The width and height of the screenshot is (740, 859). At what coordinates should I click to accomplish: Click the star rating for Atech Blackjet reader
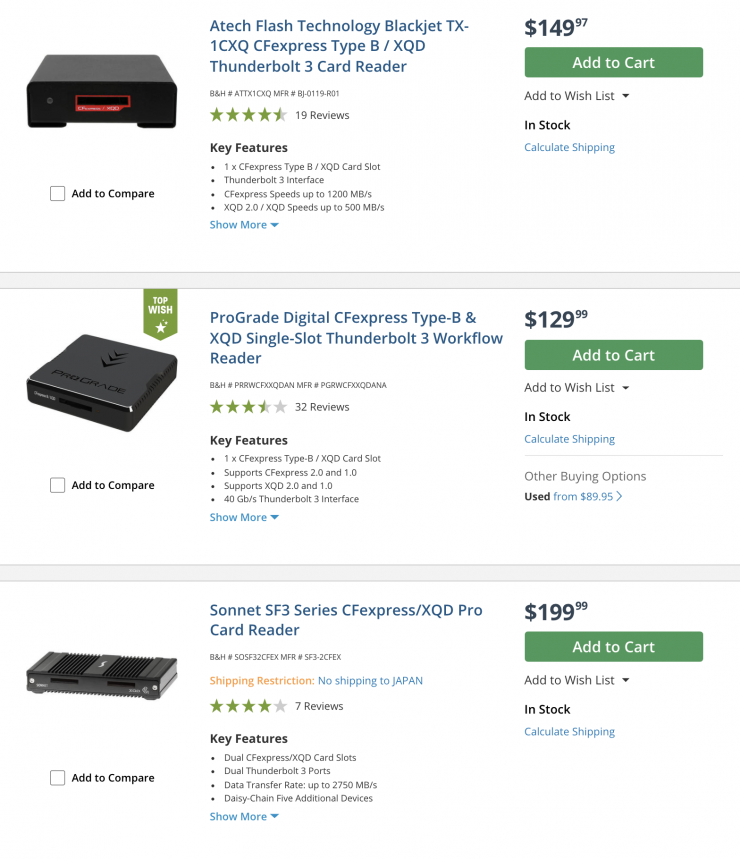[248, 115]
